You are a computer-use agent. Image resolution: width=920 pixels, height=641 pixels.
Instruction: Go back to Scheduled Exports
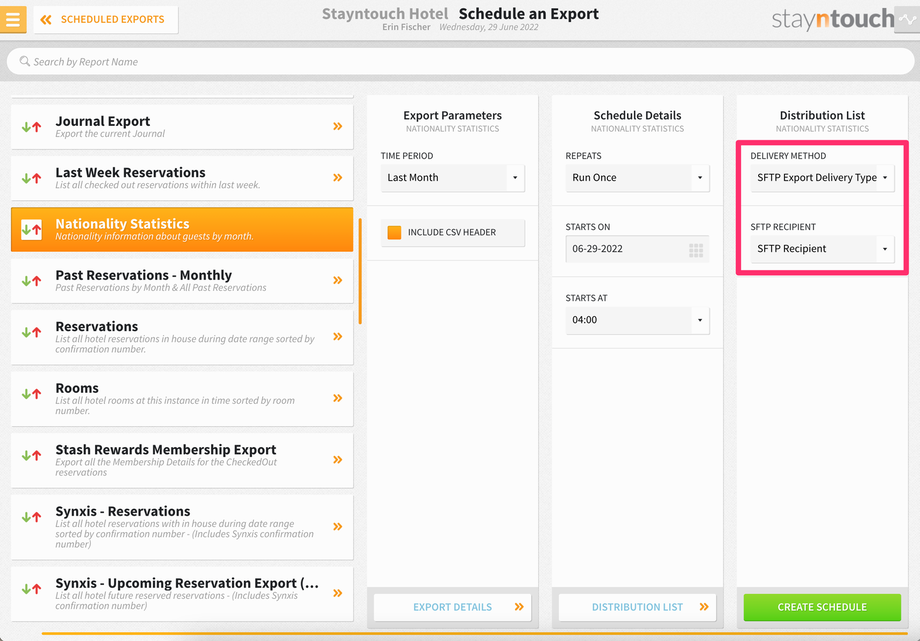pyautogui.click(x=106, y=19)
